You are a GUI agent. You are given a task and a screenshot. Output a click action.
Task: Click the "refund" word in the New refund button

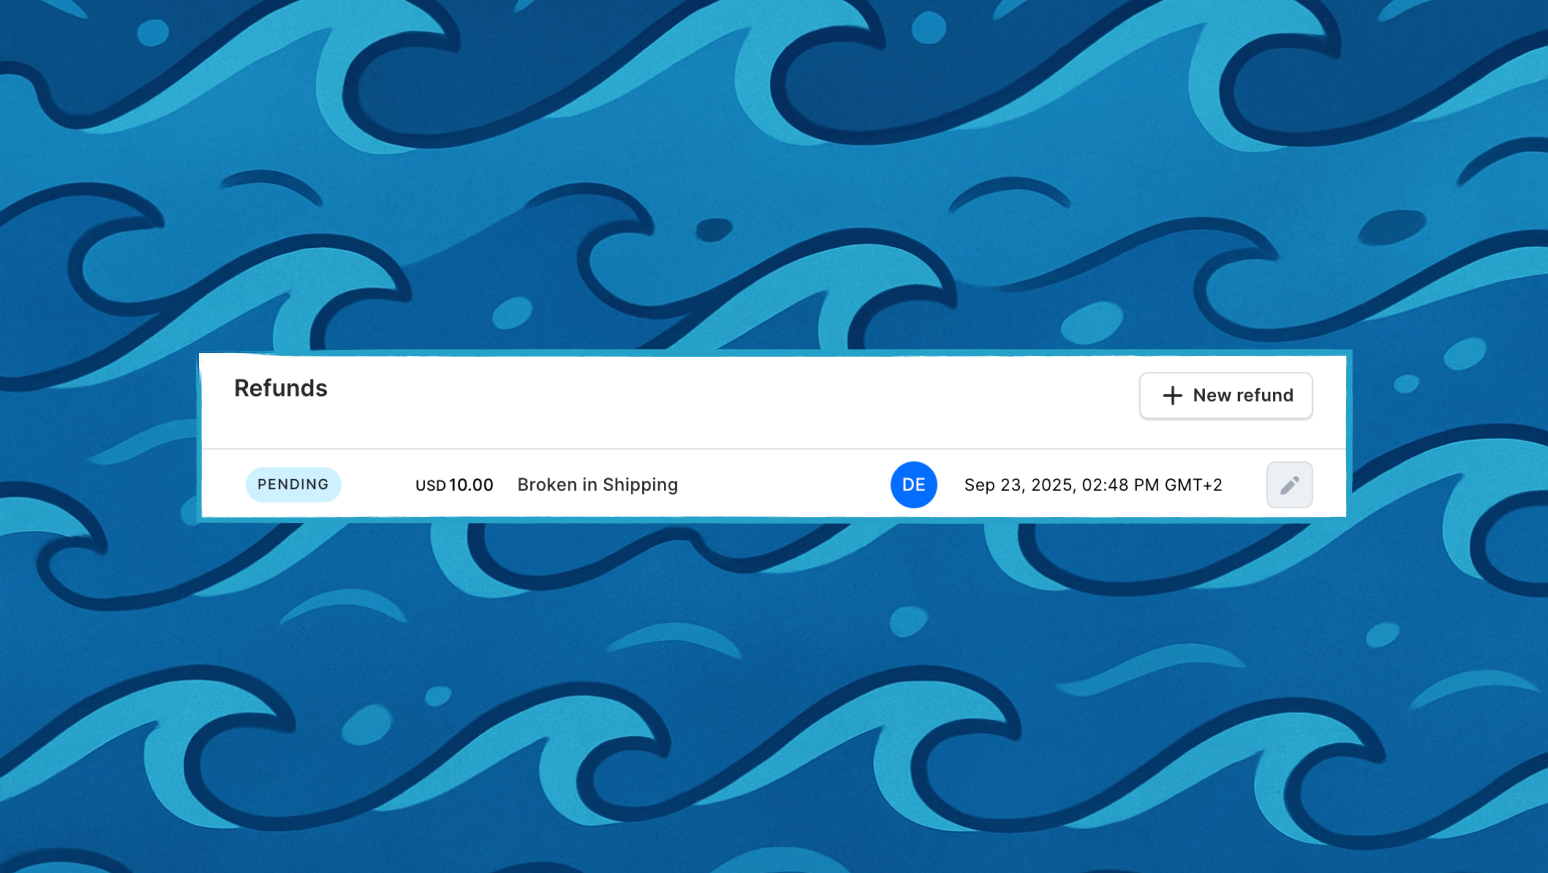point(1265,396)
